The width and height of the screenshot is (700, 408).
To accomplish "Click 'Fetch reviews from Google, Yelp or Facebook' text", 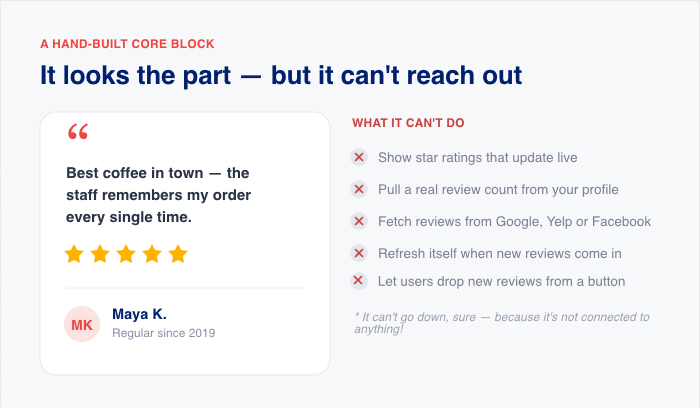I will (514, 221).
